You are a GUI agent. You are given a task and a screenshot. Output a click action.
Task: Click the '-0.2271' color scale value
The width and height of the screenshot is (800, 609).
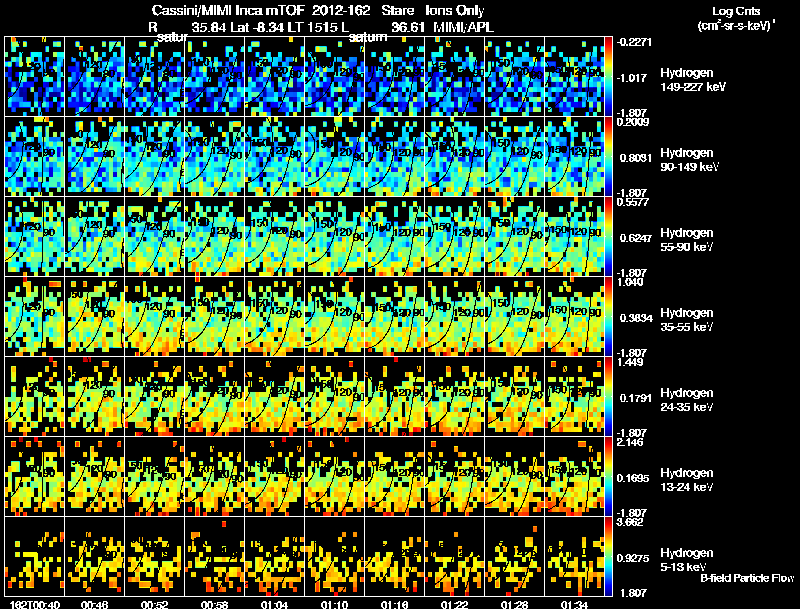coord(634,42)
